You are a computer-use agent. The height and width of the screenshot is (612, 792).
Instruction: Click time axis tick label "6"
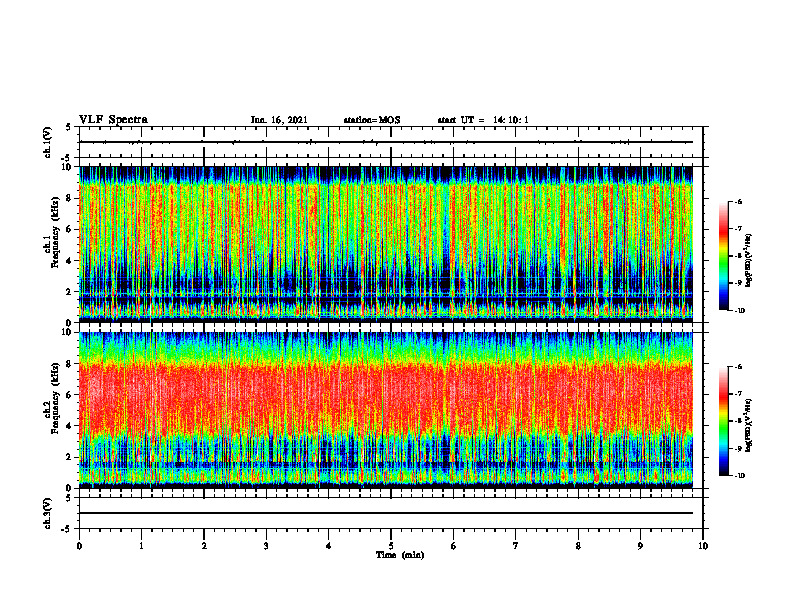tap(454, 546)
